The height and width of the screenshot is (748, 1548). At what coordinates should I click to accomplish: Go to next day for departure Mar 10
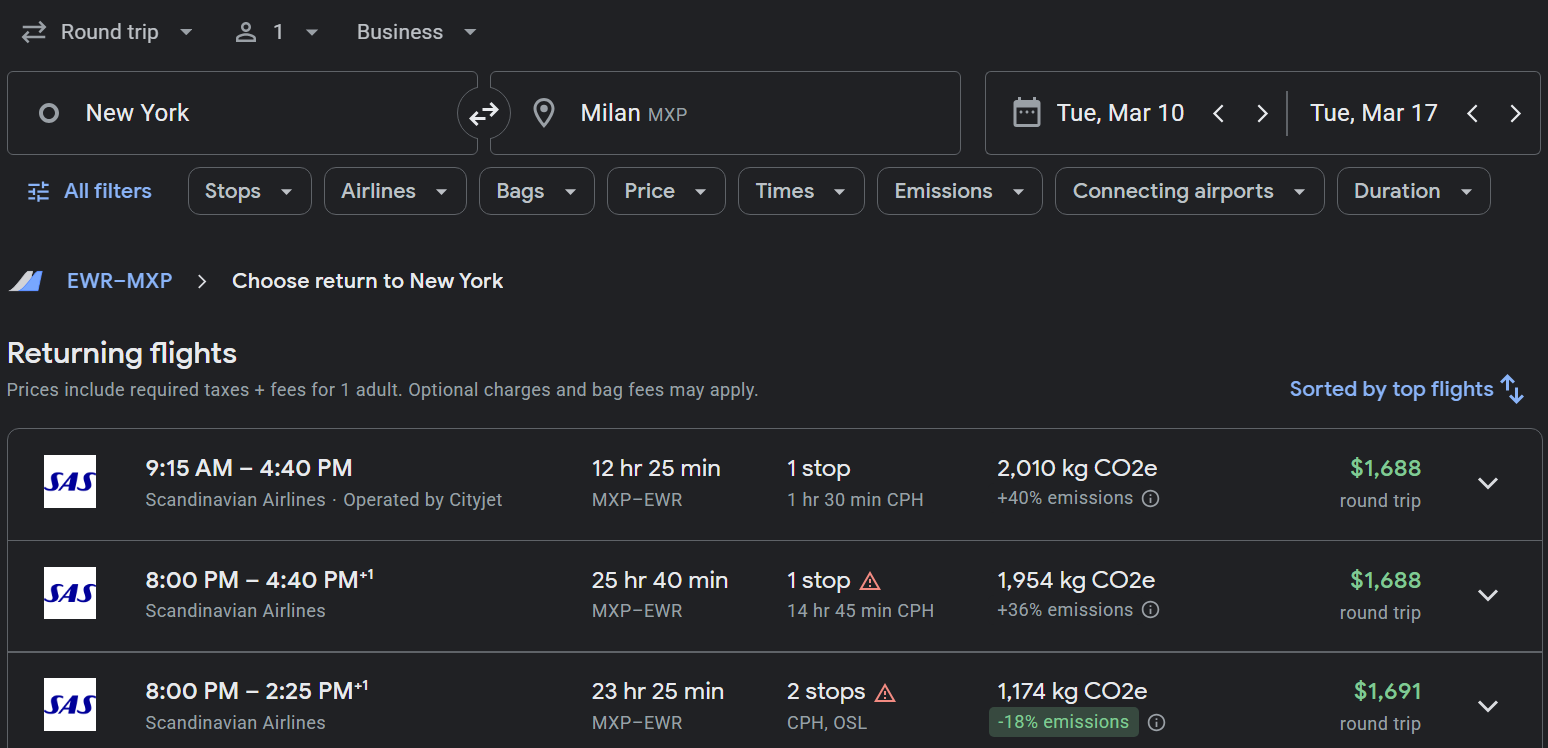tap(1262, 114)
